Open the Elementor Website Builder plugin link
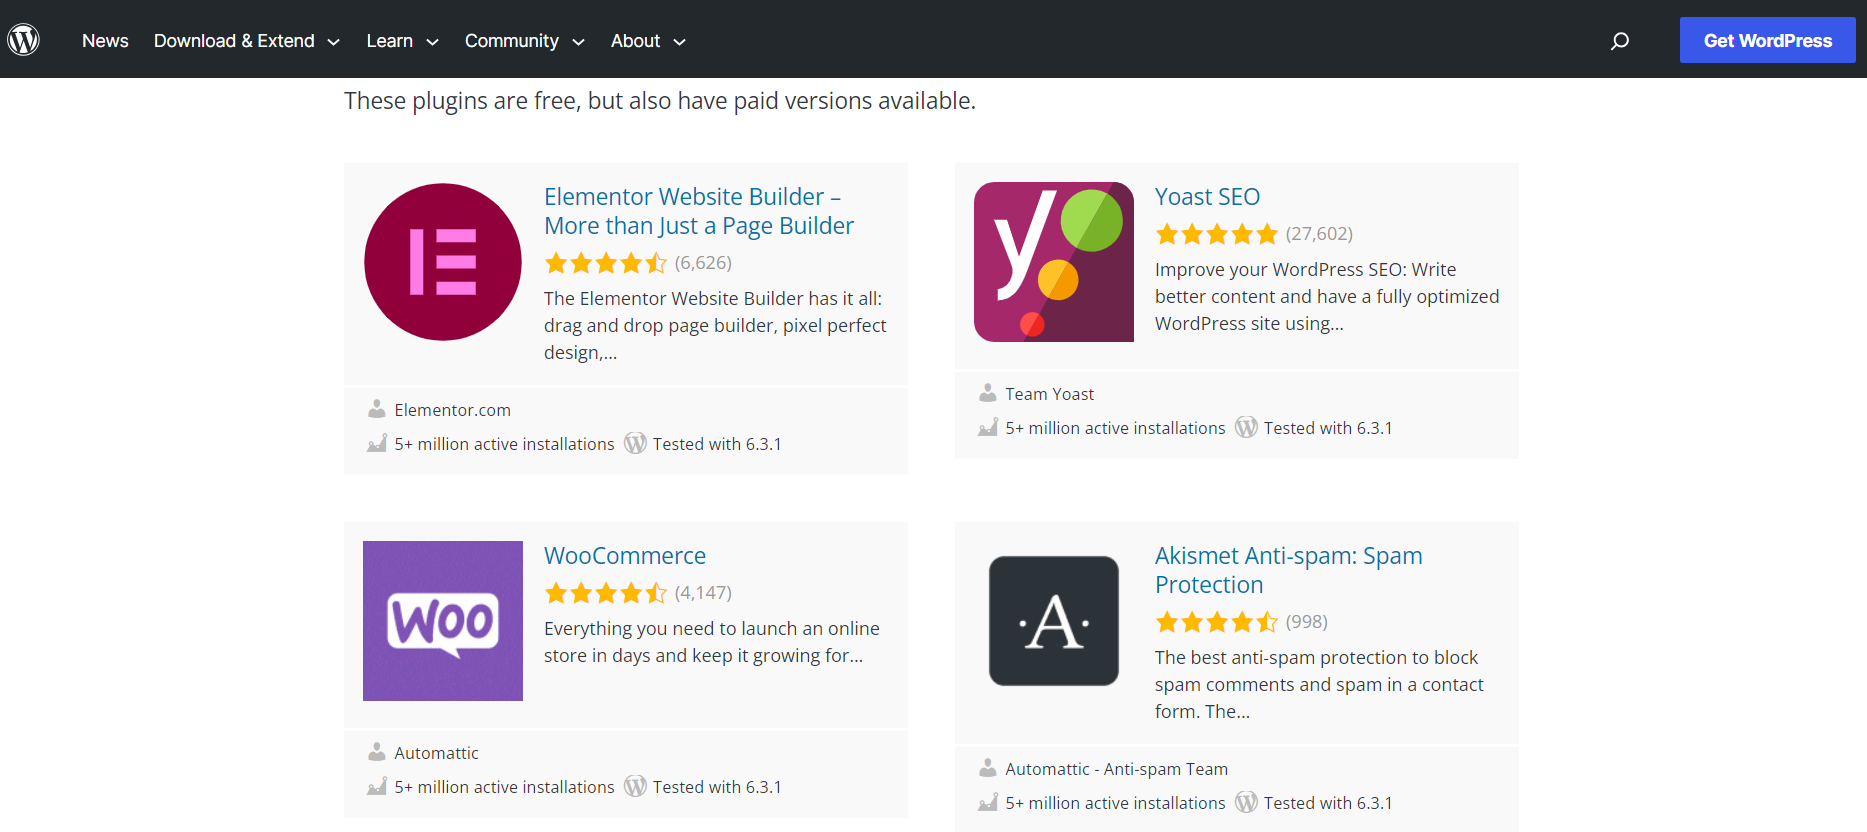1867x832 pixels. click(x=699, y=211)
